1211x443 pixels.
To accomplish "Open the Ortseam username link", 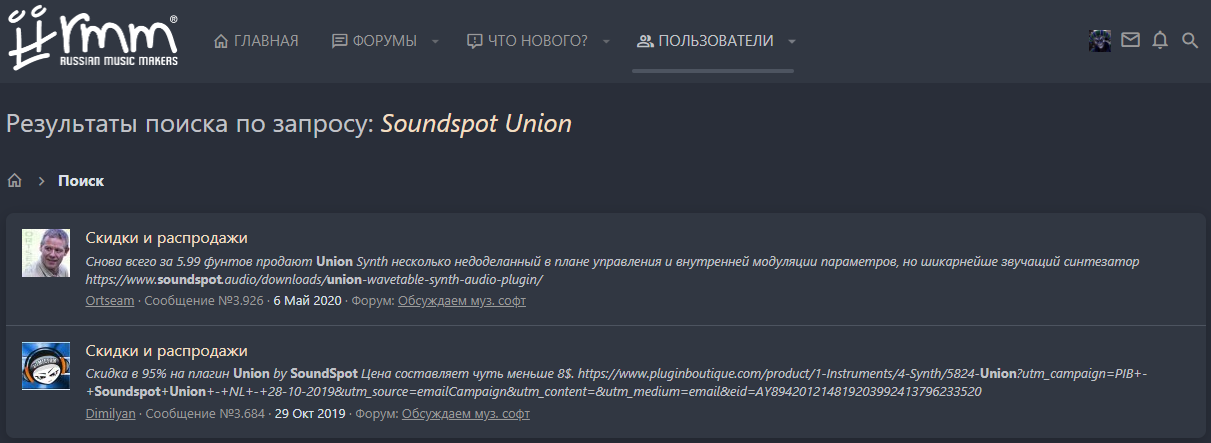I will point(110,300).
